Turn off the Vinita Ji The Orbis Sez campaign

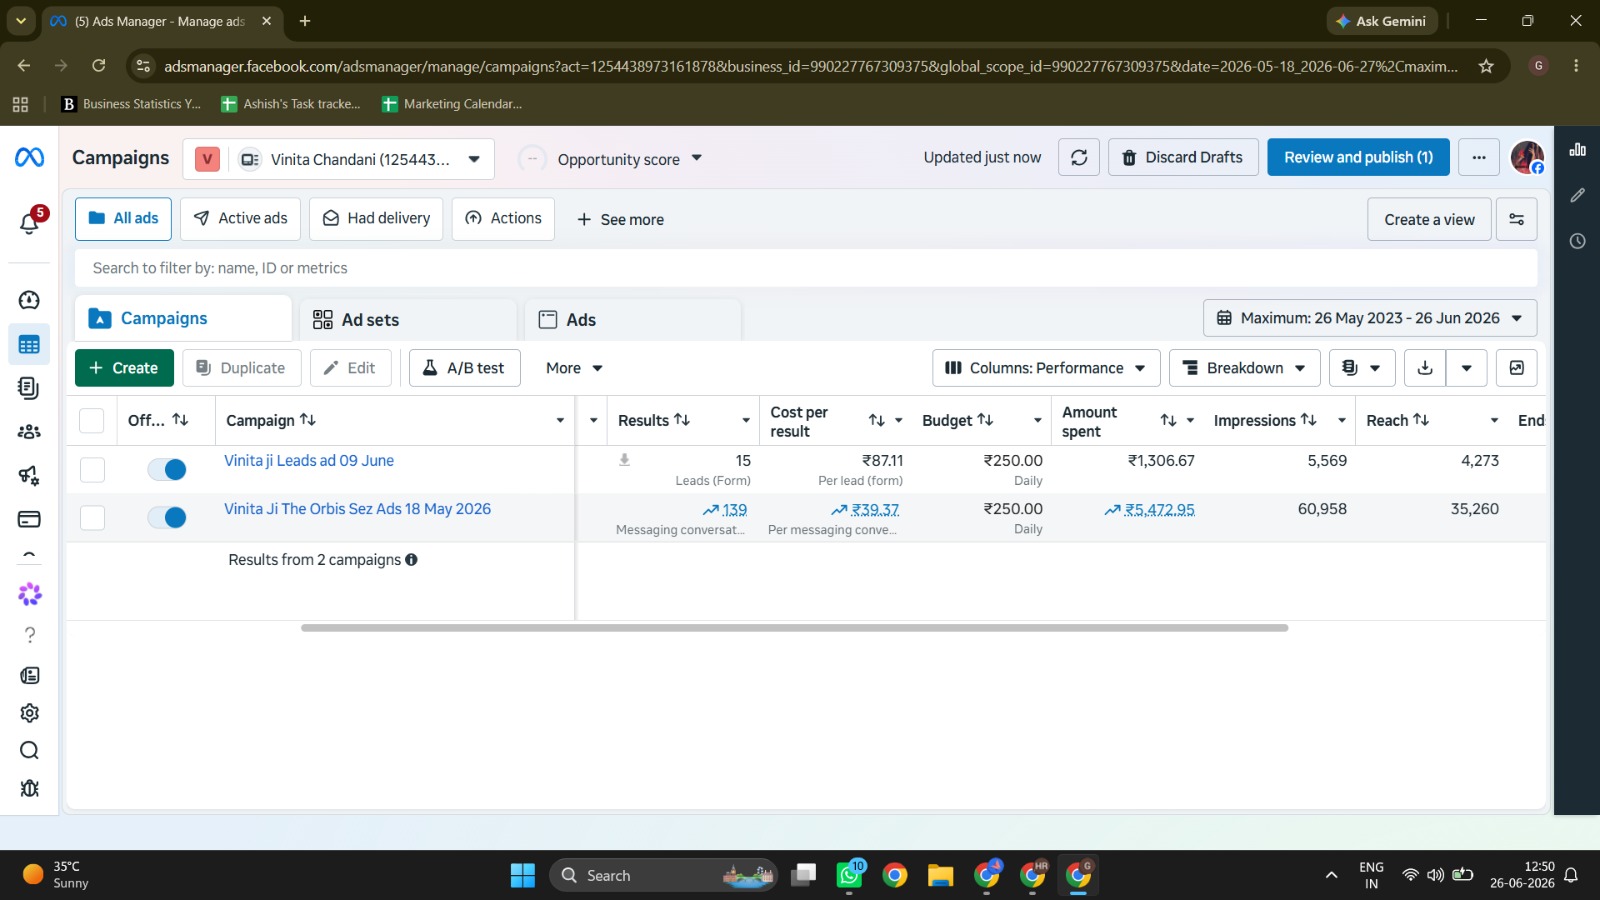click(167, 518)
